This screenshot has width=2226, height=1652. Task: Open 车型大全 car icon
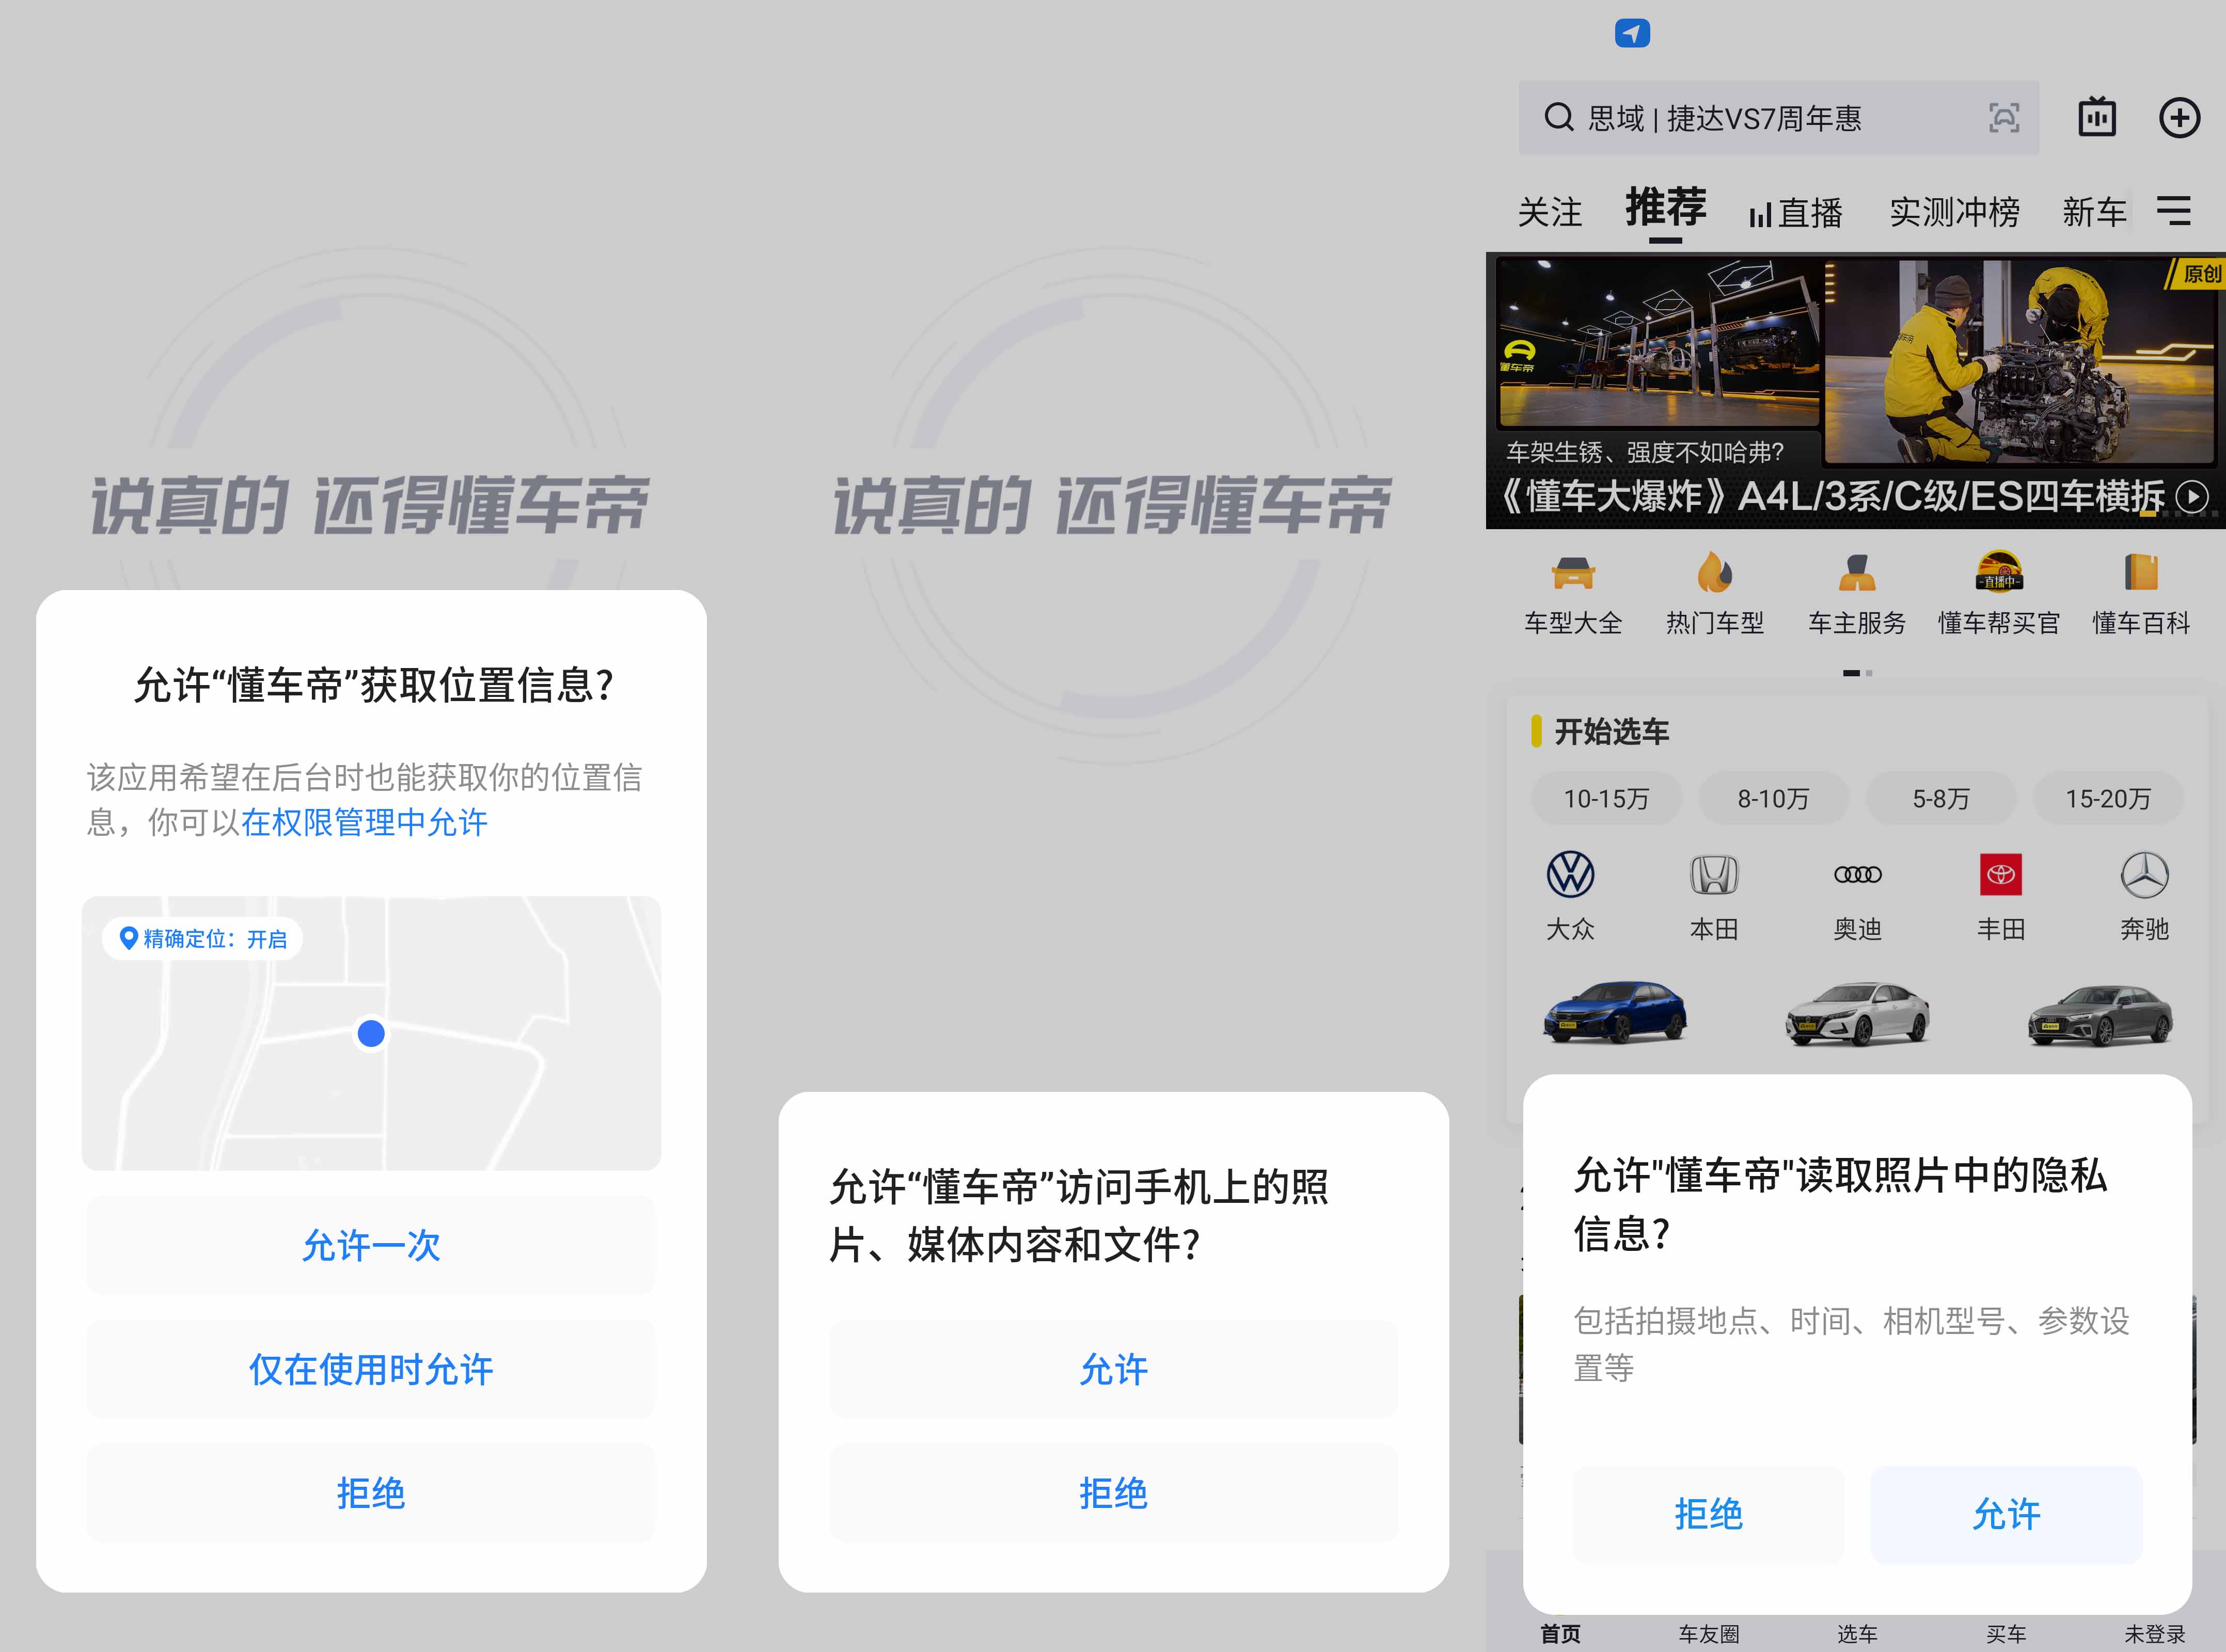(x=1573, y=573)
